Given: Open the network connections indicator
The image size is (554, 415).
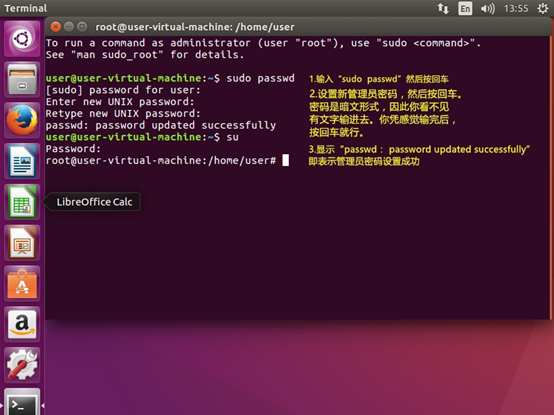Looking at the screenshot, I should 443,8.
